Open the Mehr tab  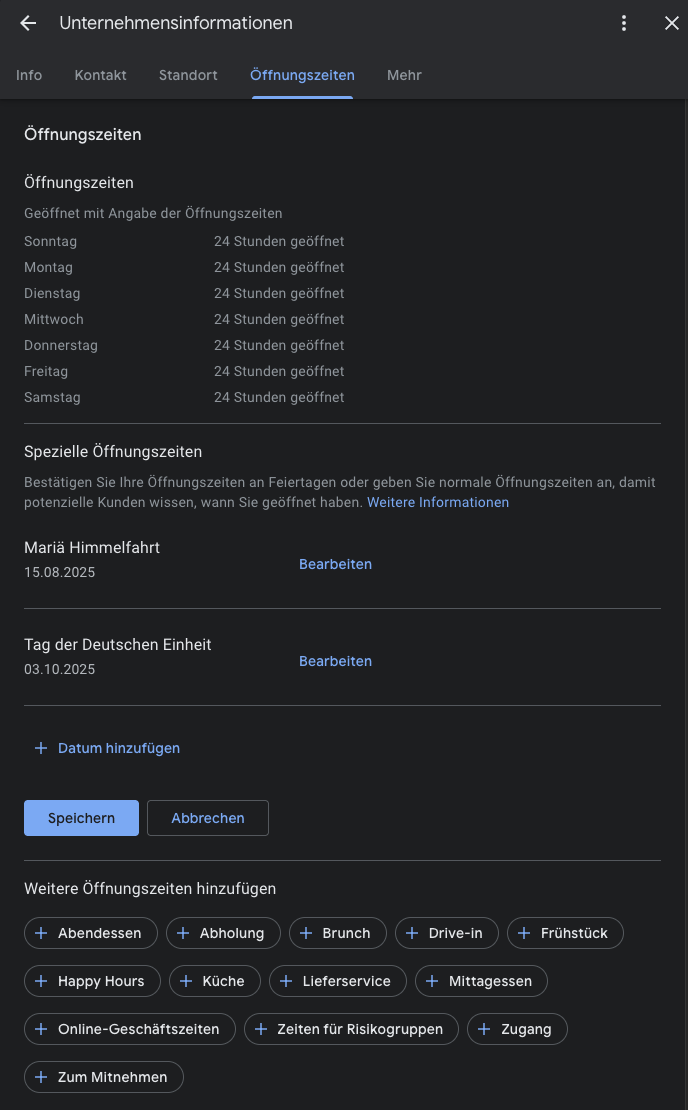coord(404,75)
